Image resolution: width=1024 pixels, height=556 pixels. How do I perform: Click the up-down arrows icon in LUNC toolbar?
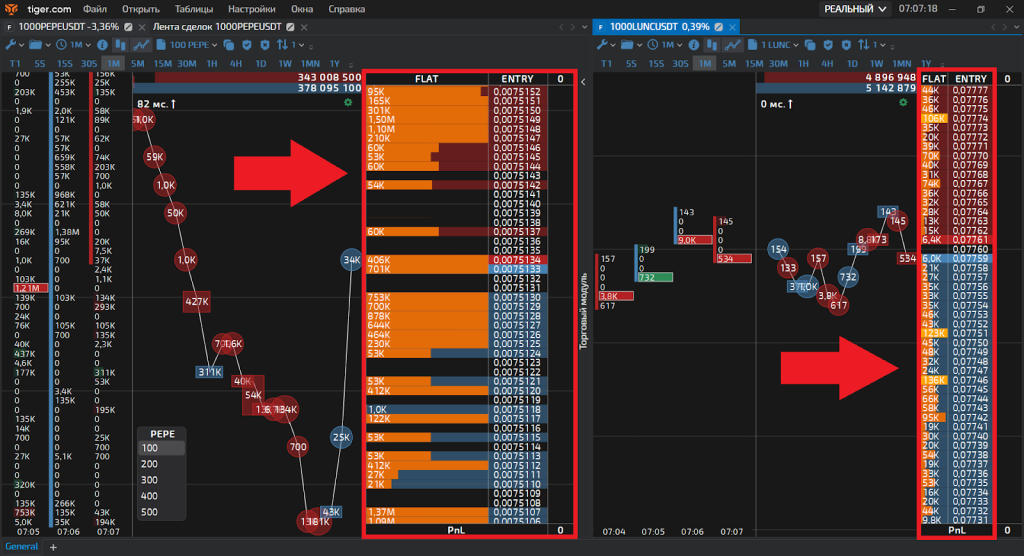864,45
